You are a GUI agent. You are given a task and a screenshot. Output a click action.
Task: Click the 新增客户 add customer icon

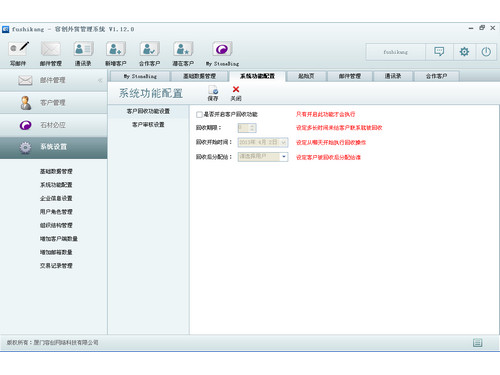[x=116, y=53]
